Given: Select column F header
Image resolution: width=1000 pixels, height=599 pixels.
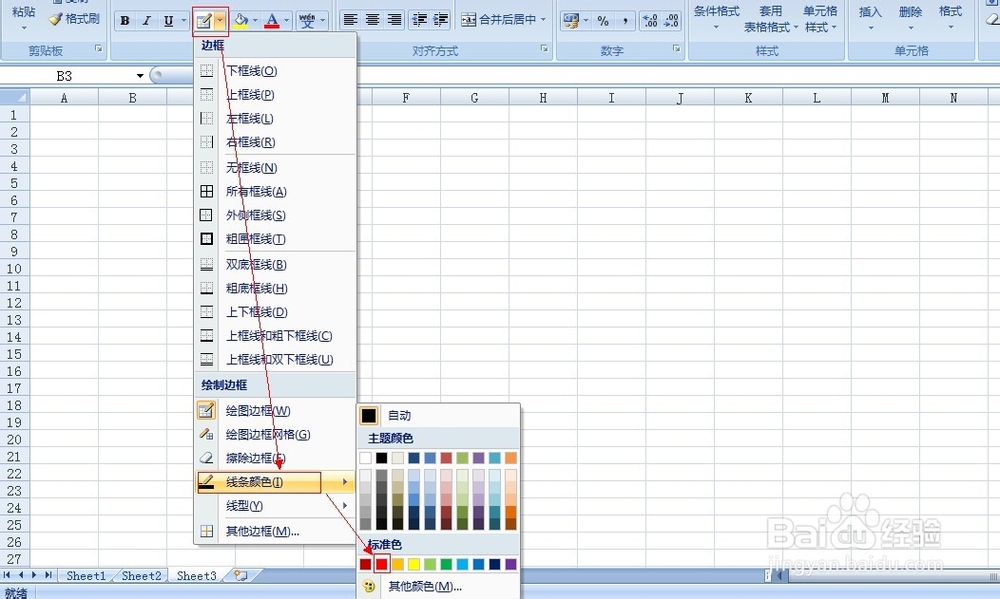Looking at the screenshot, I should [x=406, y=98].
